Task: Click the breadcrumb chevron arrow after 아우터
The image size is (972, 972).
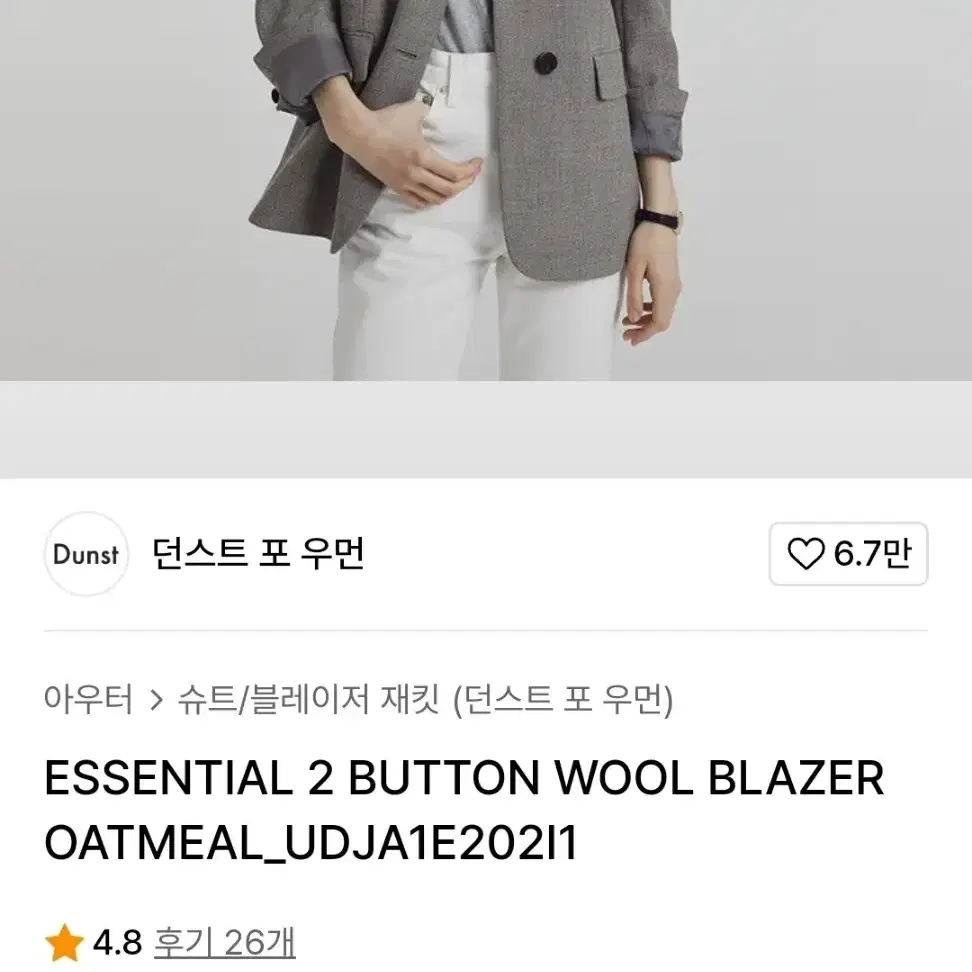Action: pyautogui.click(x=157, y=700)
